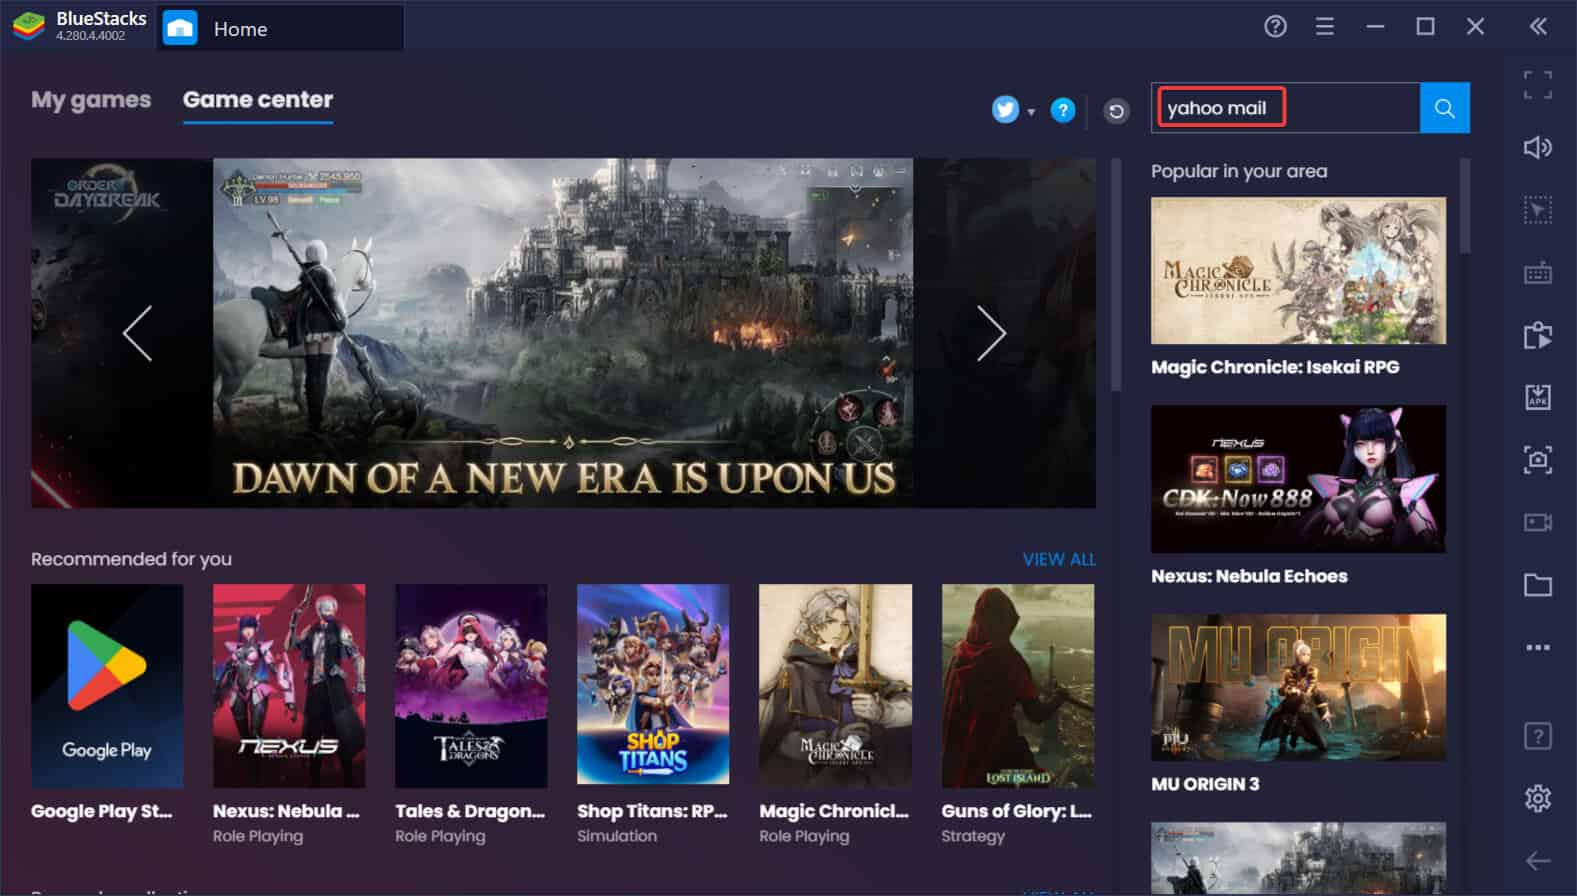The width and height of the screenshot is (1577, 896).
Task: Open Shop Titans game cover
Action: [653, 685]
